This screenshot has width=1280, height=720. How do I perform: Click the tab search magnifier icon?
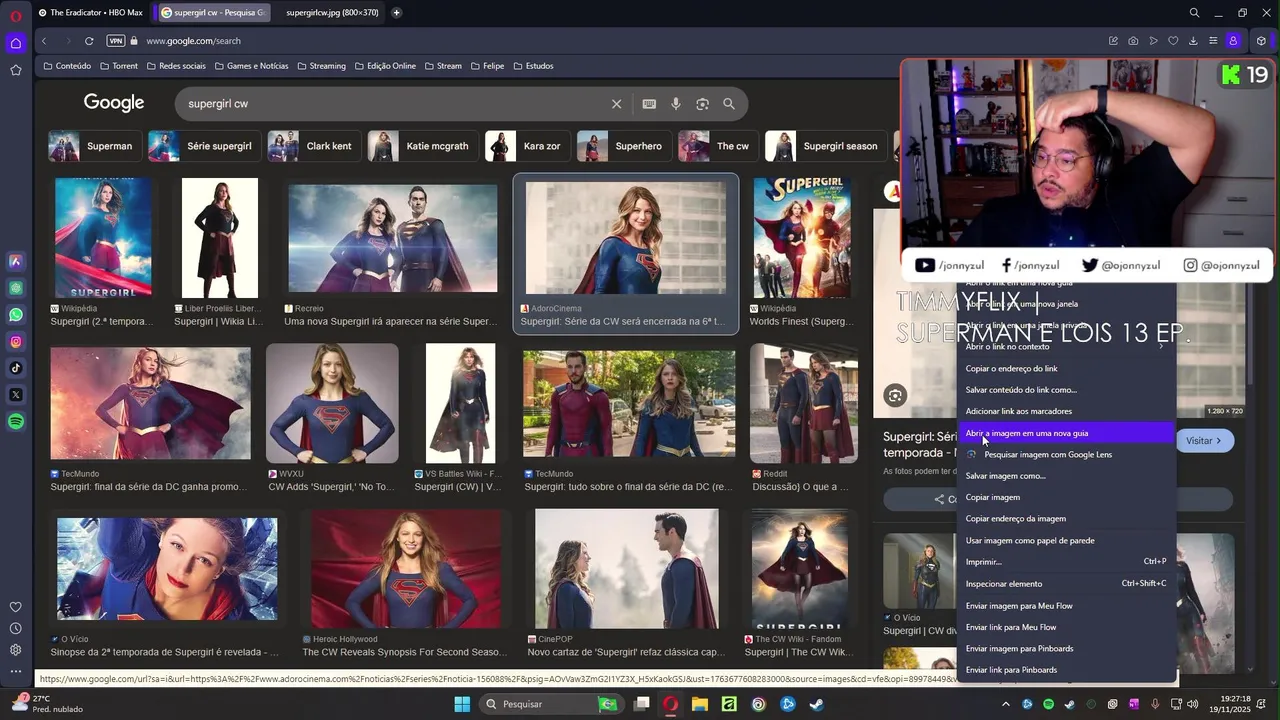(x=1194, y=13)
